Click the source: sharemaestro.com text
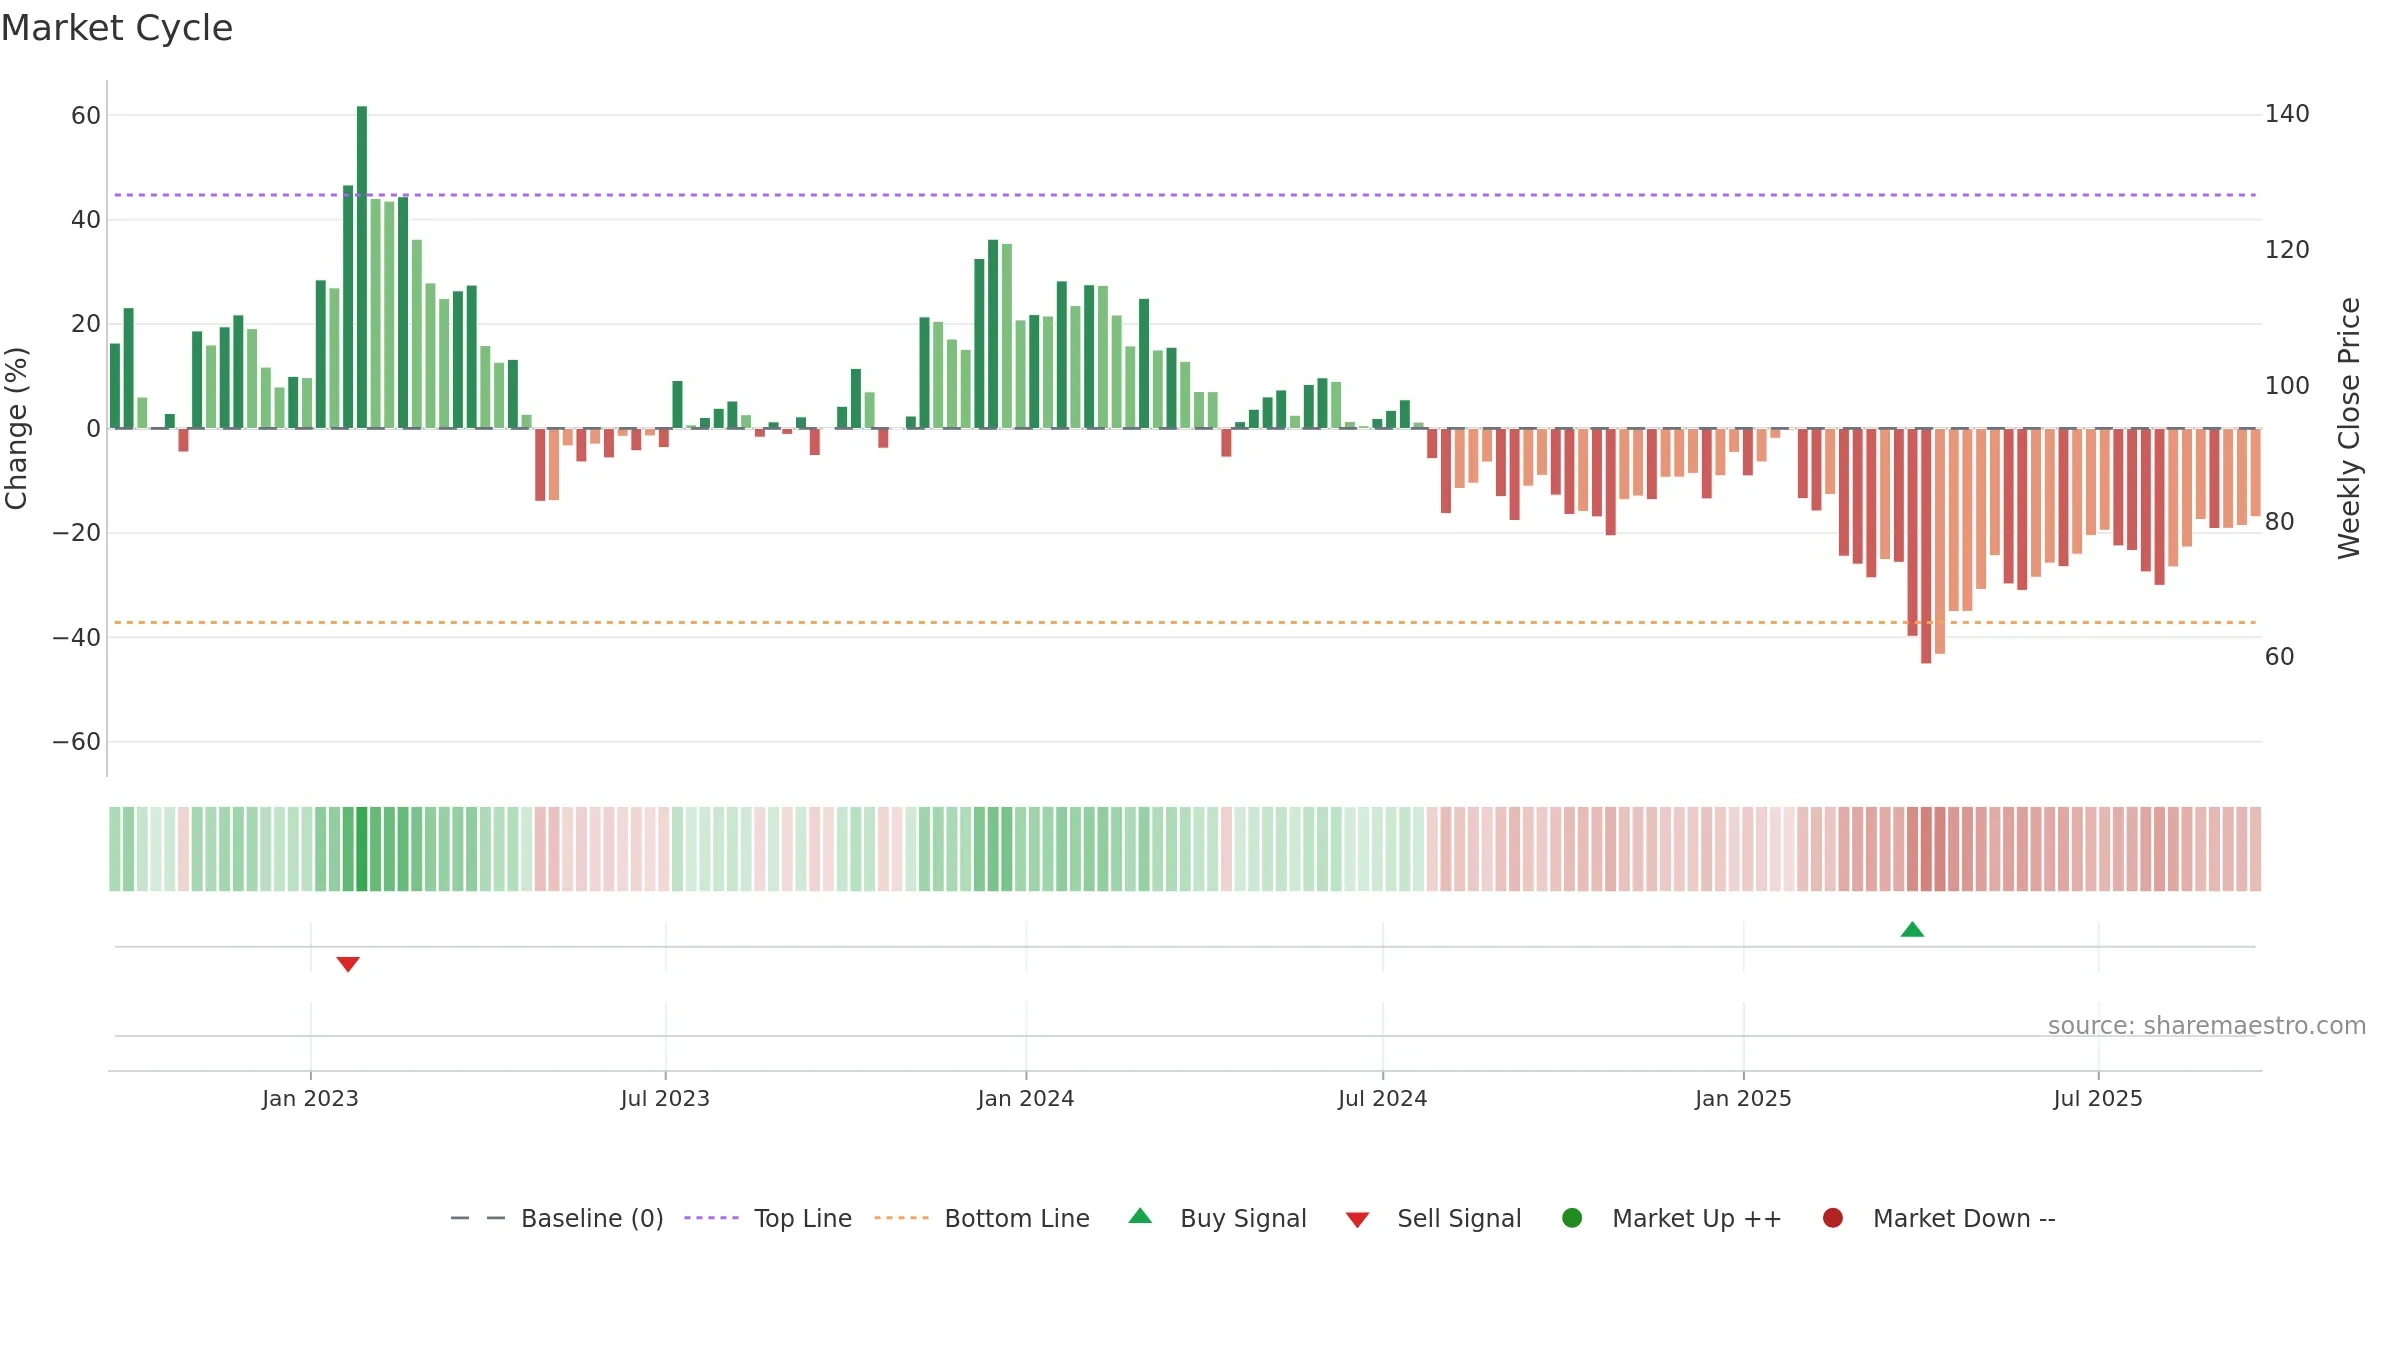This screenshot has width=2400, height=1350. [x=2207, y=1026]
